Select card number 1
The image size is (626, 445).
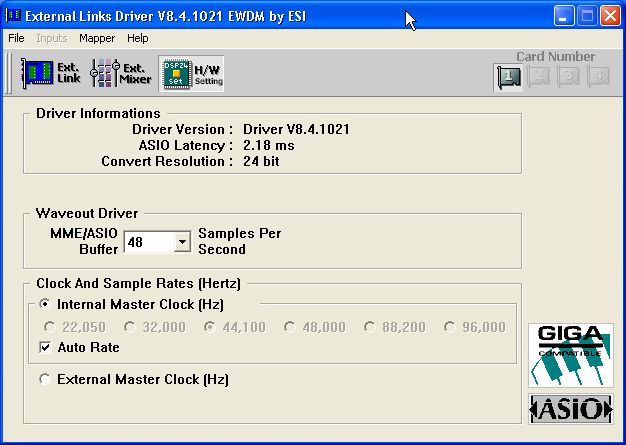tap(508, 77)
